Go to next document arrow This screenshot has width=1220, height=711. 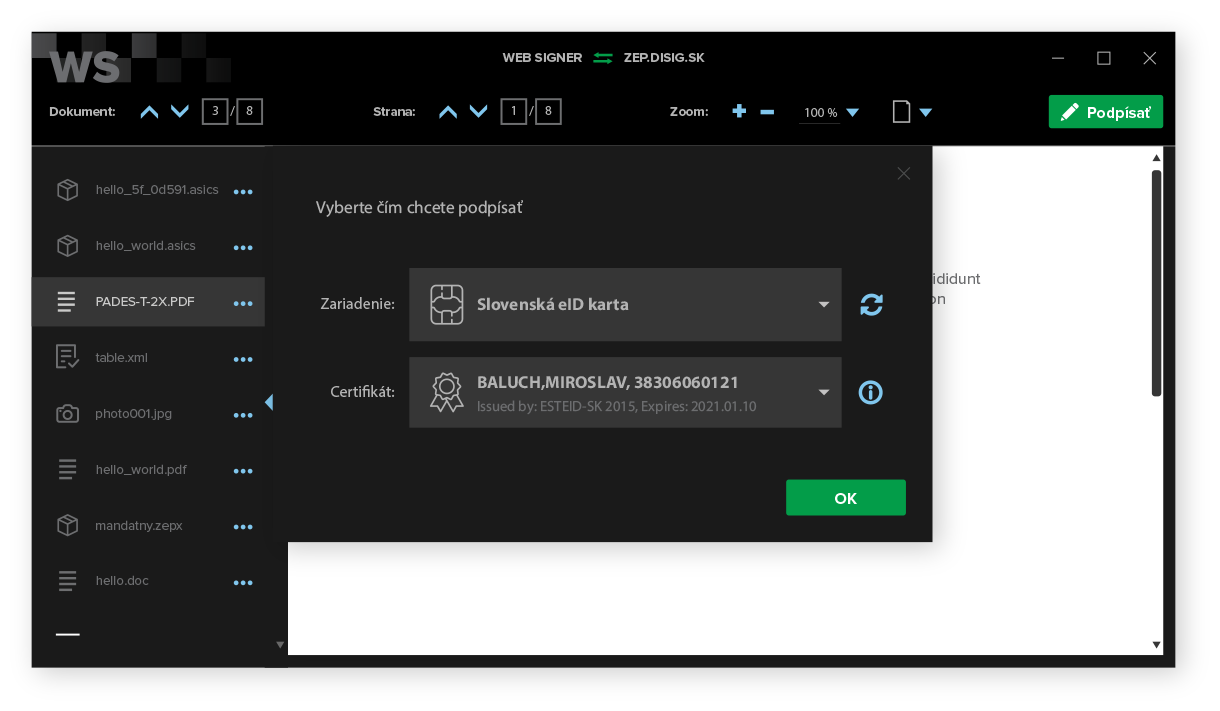point(180,112)
